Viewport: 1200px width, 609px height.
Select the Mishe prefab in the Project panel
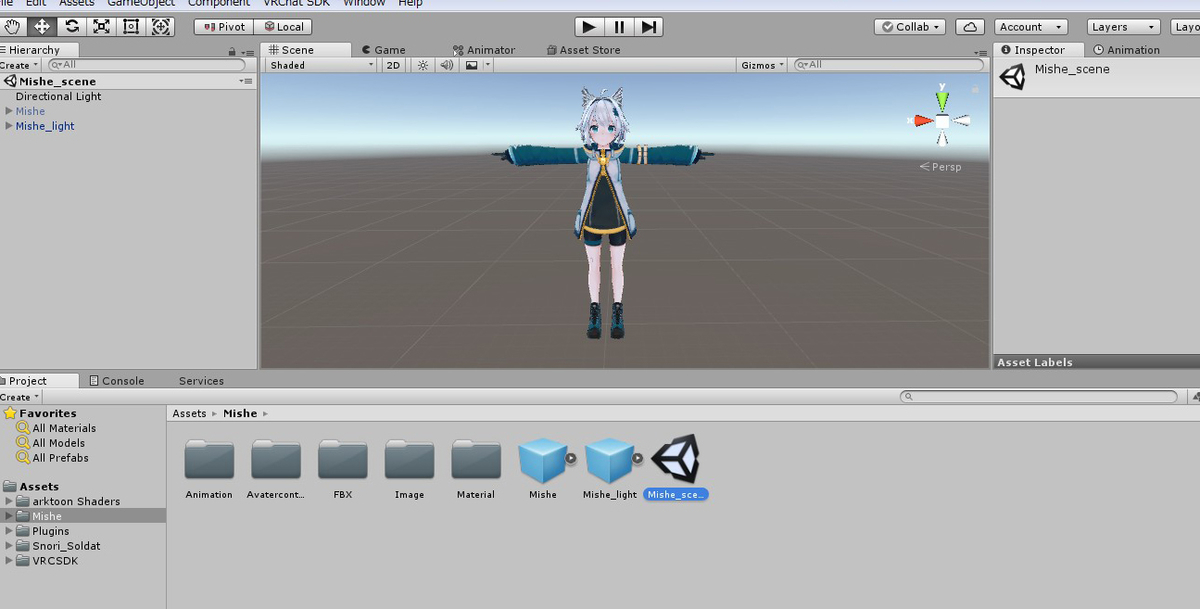pyautogui.click(x=542, y=458)
